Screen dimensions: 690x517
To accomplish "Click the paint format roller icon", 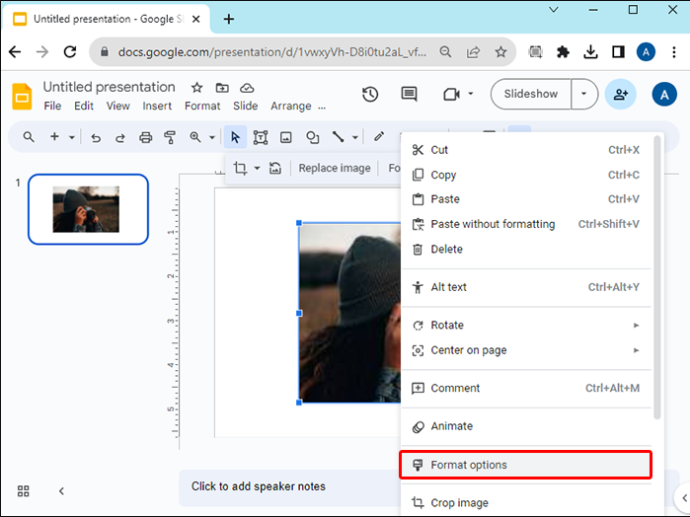I will (x=170, y=137).
